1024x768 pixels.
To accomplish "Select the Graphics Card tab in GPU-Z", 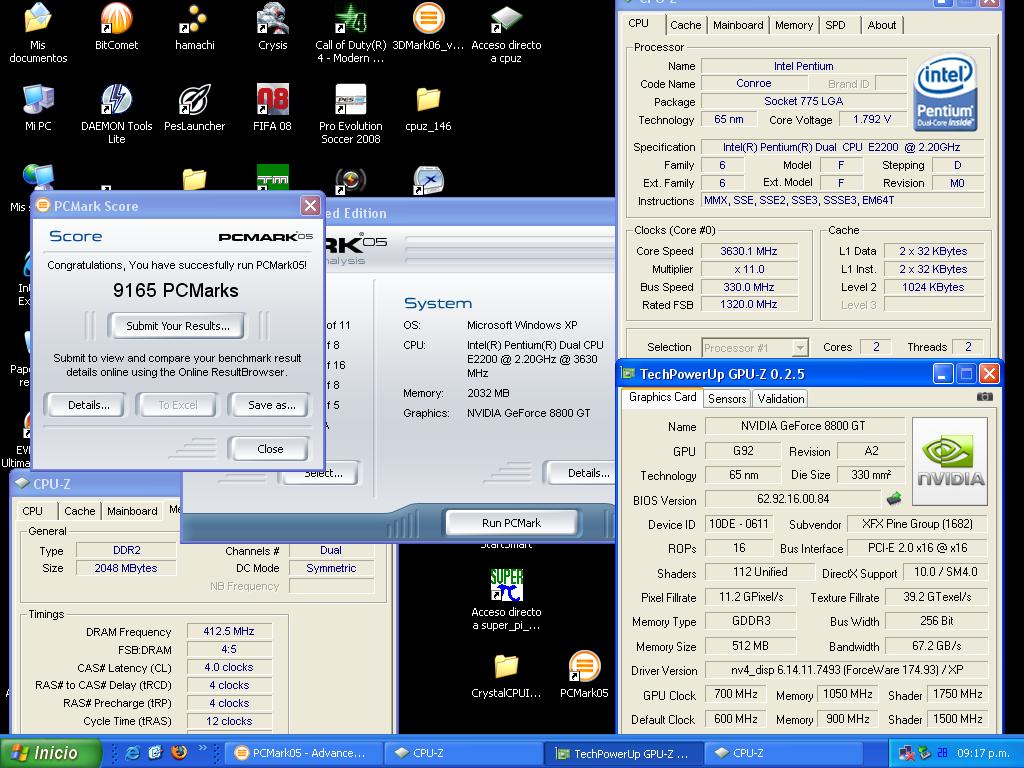I will coord(662,397).
